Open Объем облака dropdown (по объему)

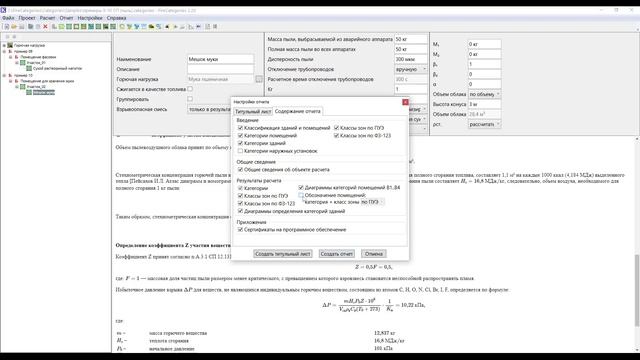484,94
